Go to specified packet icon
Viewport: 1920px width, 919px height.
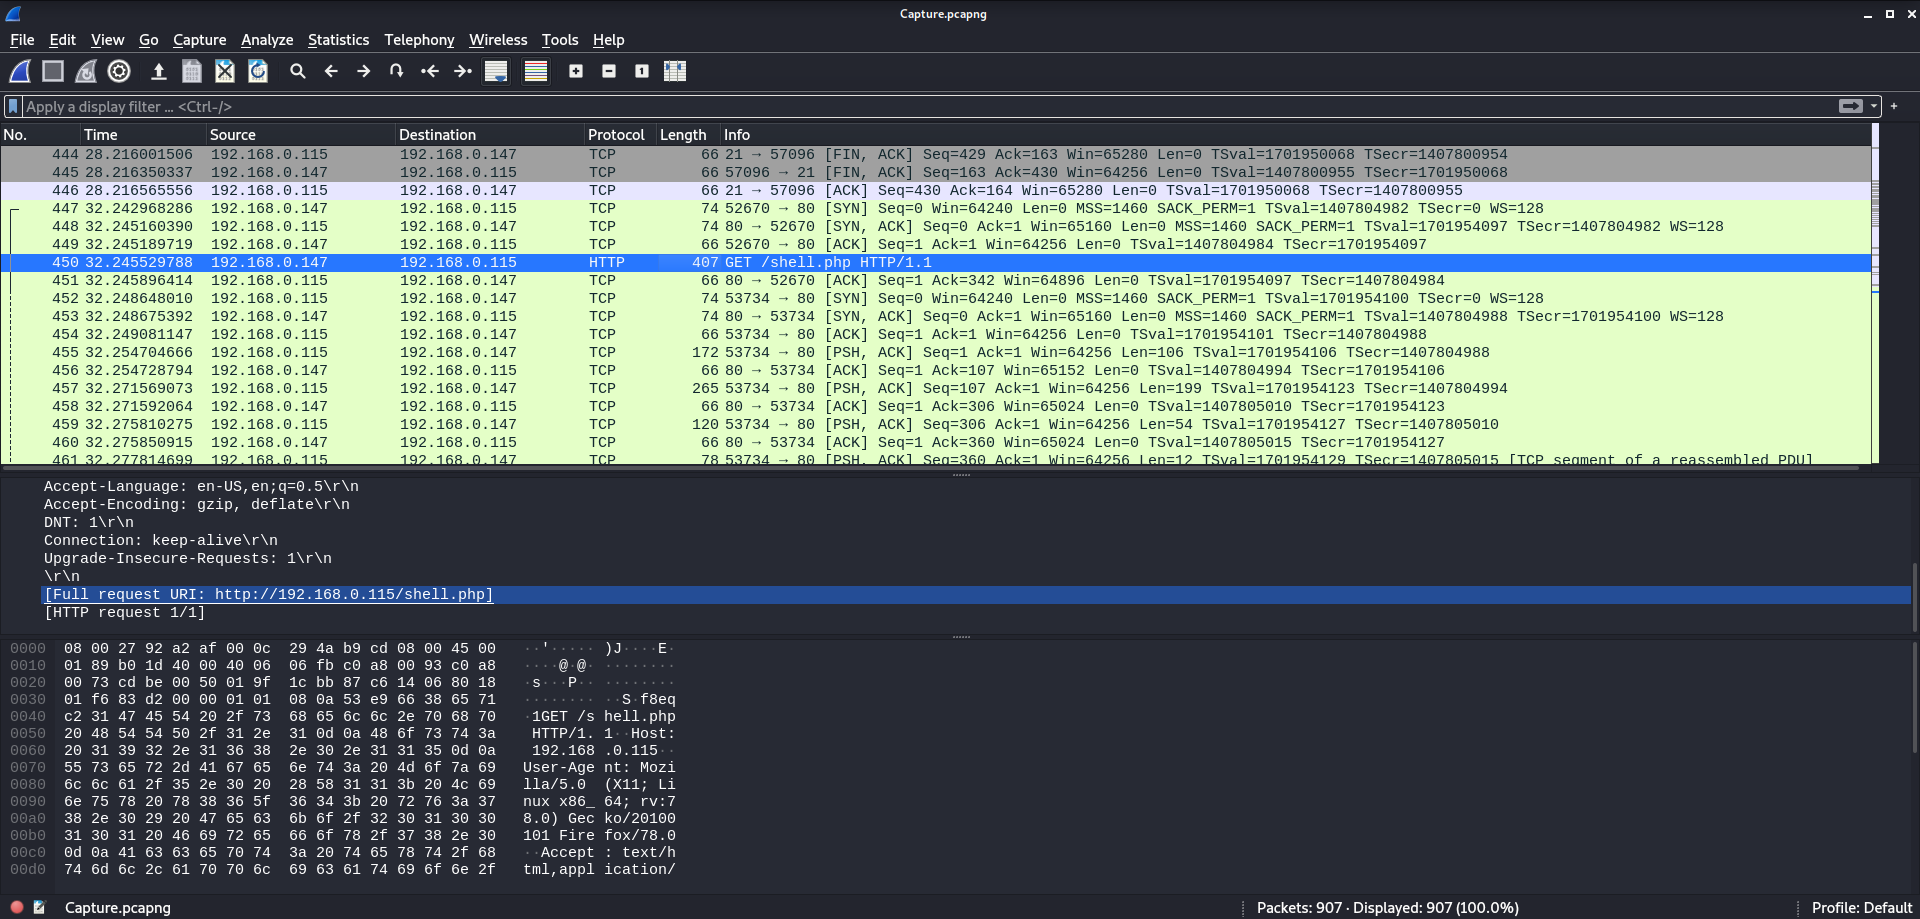[x=397, y=71]
